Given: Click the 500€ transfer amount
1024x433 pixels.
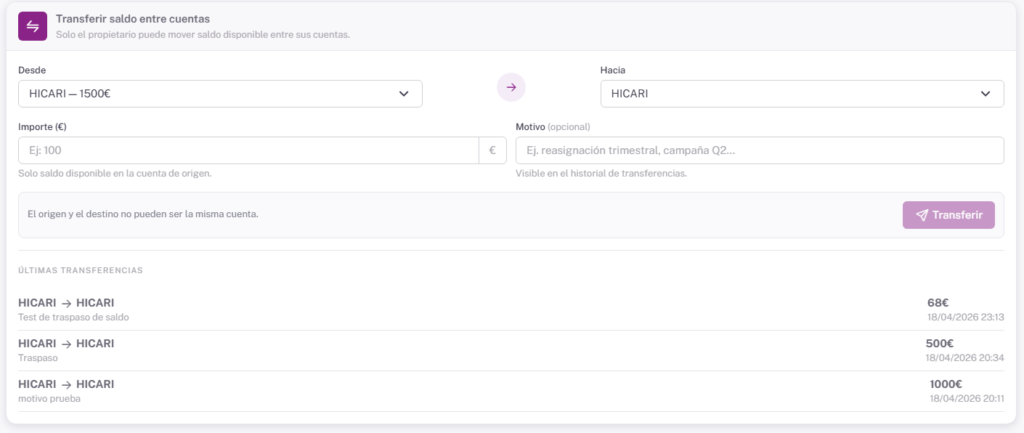Looking at the screenshot, I should pos(939,343).
